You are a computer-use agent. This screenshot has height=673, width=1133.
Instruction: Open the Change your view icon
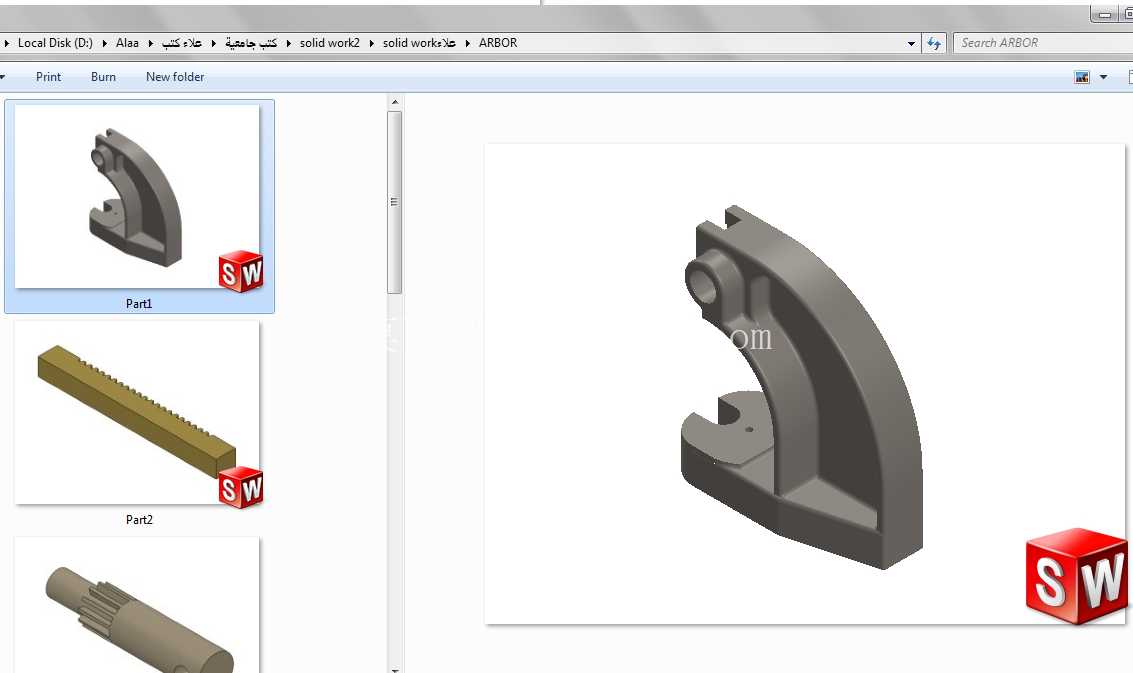(1082, 77)
